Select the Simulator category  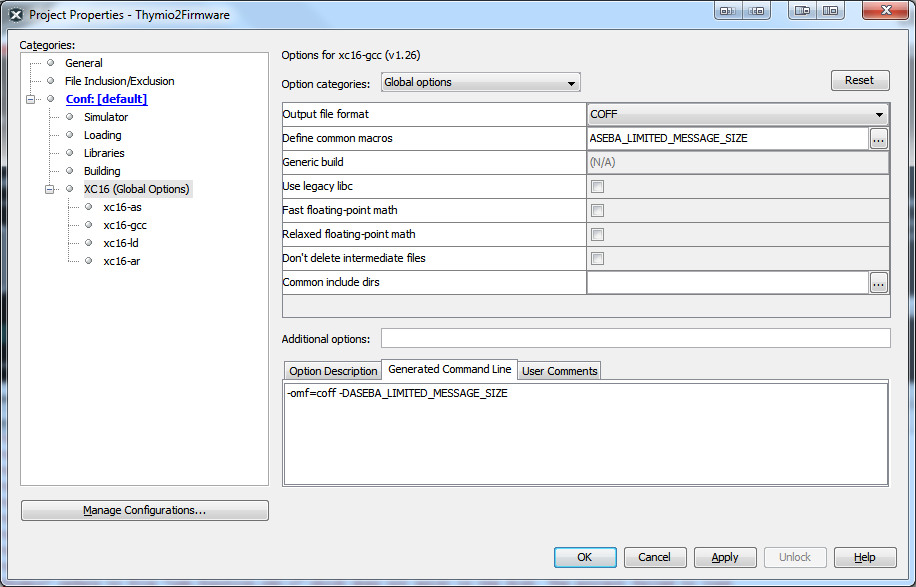coord(106,117)
